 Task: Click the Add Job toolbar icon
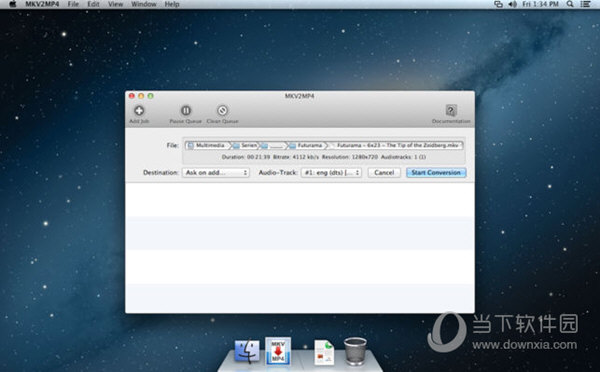(x=139, y=111)
